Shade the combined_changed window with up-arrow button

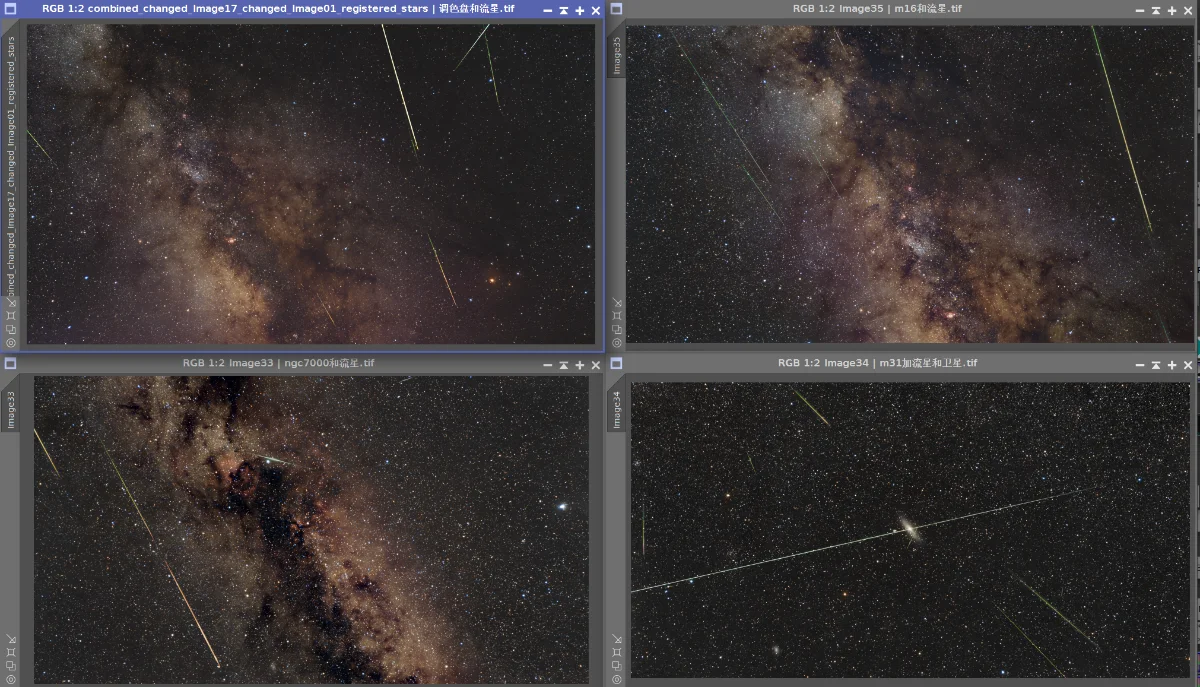pos(564,10)
